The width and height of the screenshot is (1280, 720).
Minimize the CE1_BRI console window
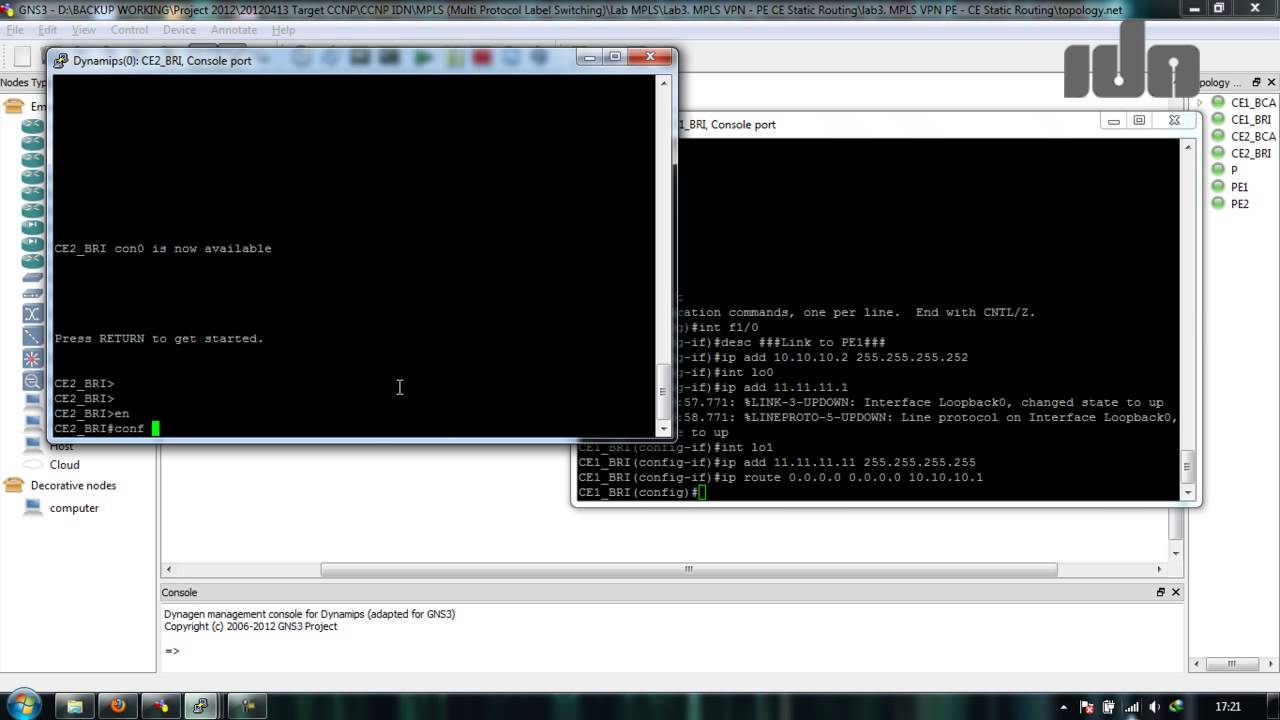click(x=1114, y=121)
